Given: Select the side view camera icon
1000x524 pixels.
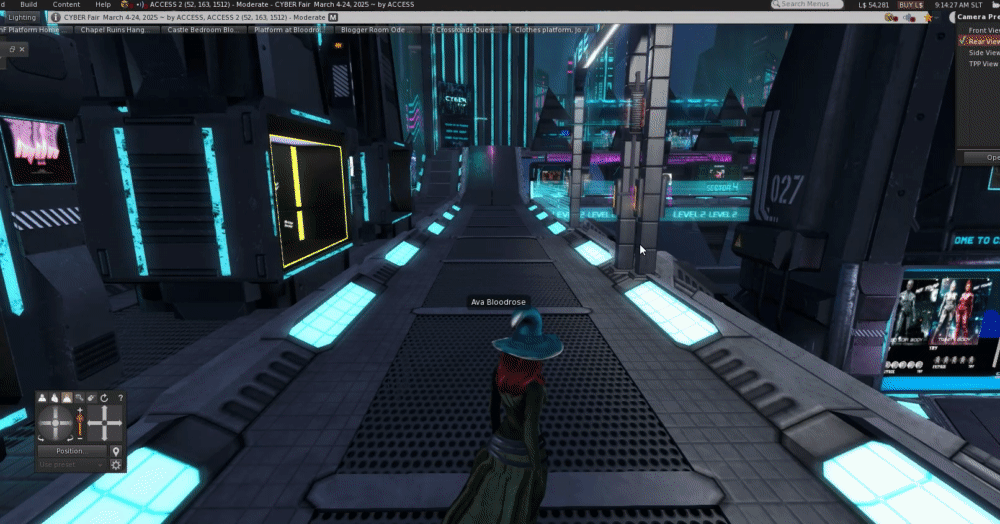Looking at the screenshot, I should point(54,398).
